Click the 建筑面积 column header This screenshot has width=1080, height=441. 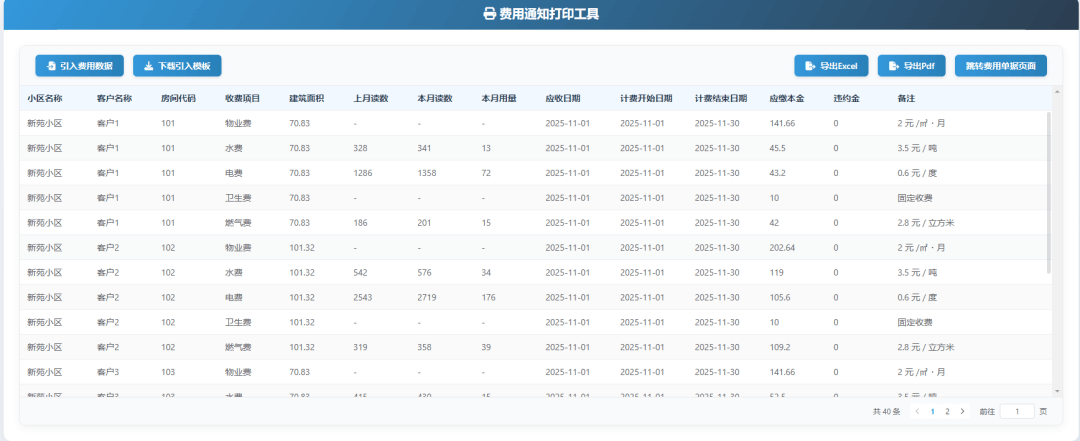pos(307,99)
